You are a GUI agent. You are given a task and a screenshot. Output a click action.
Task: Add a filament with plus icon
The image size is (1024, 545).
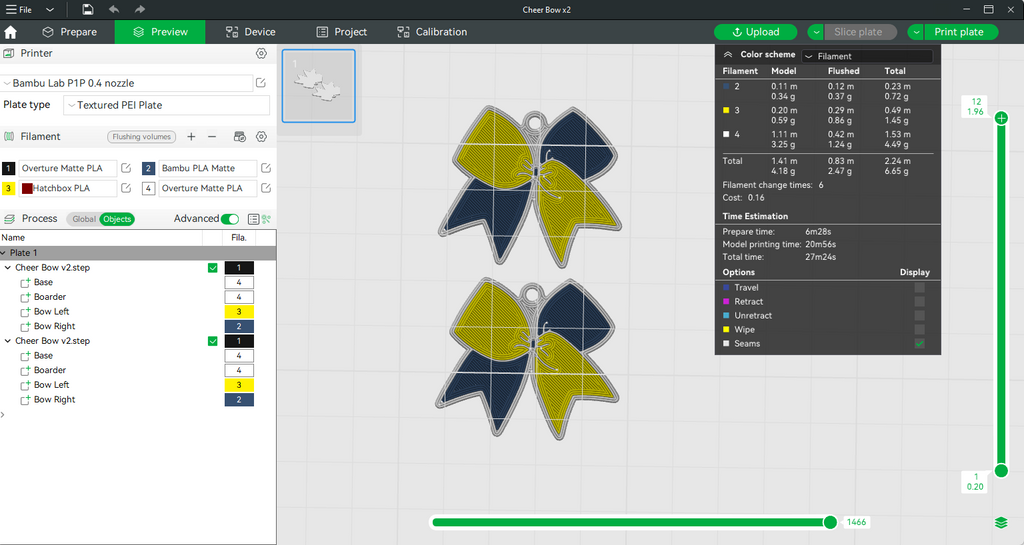pyautogui.click(x=191, y=136)
